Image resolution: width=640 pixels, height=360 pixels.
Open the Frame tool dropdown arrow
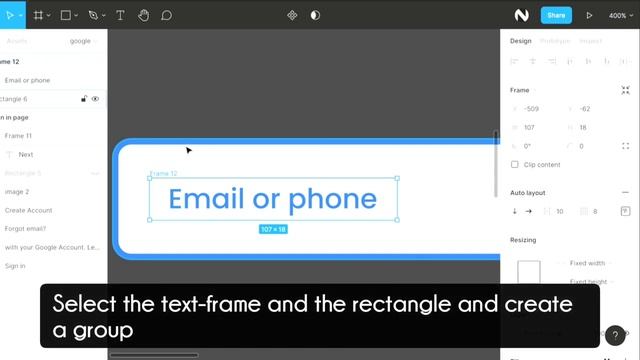tap(49, 16)
